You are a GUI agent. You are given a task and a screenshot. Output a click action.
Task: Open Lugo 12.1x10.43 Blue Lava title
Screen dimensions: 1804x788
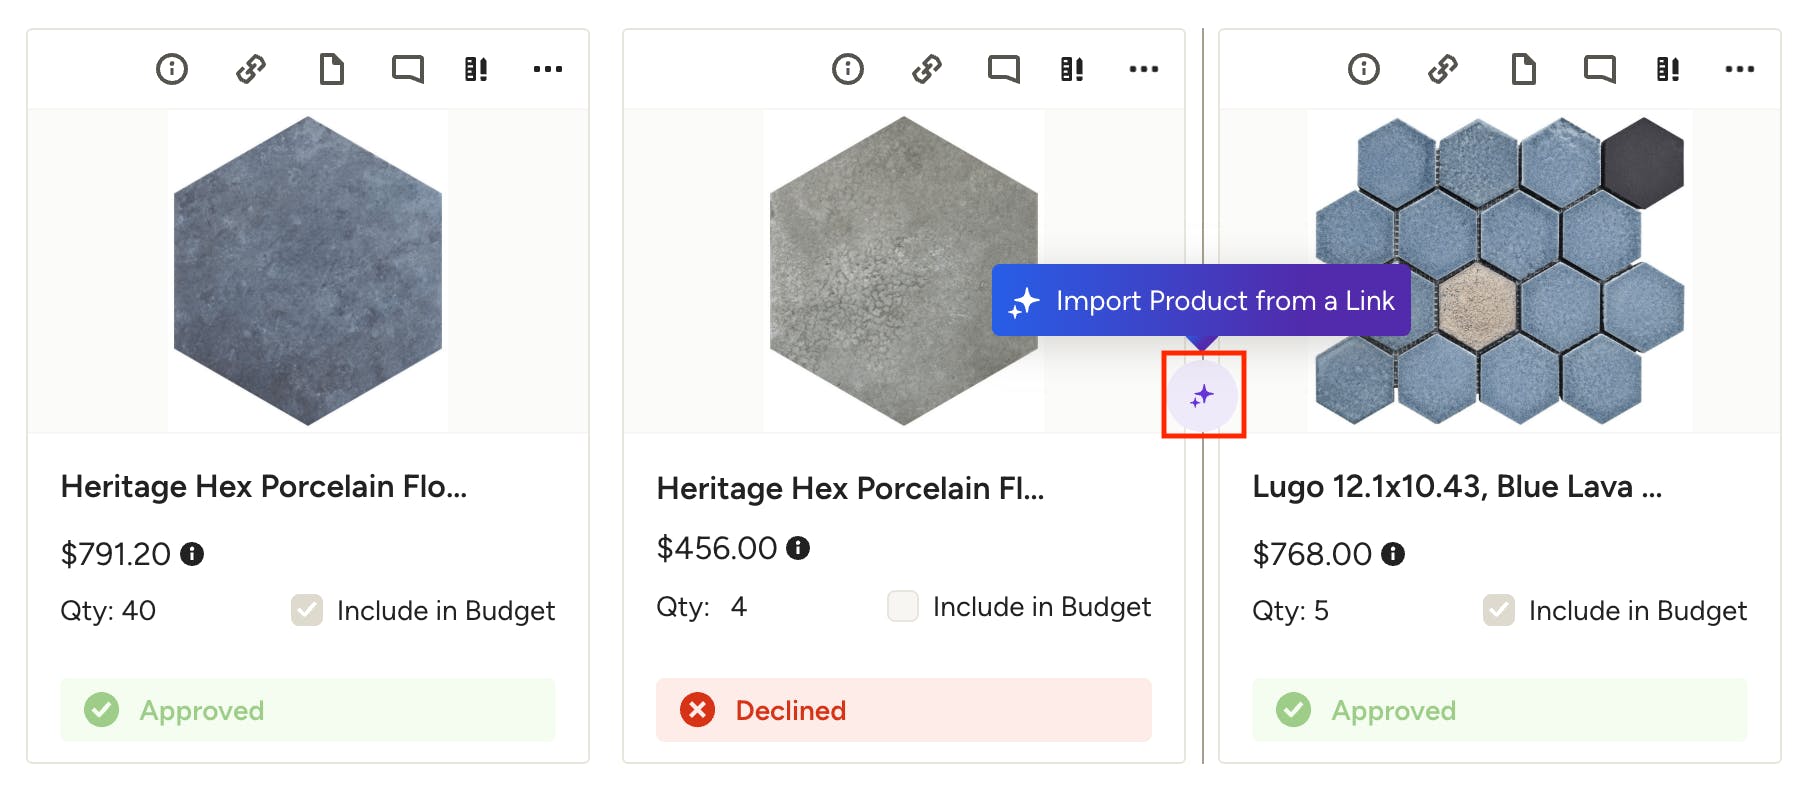coord(1456,487)
